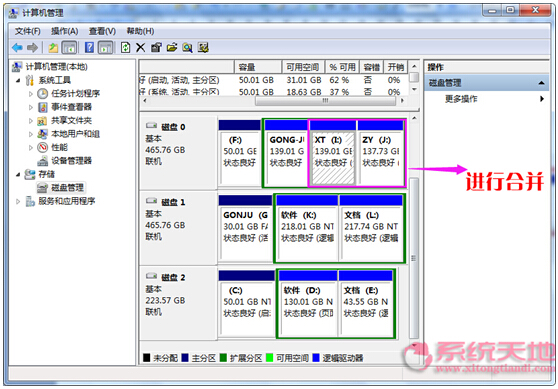Select the 文档 (L:) partition

coord(371,227)
